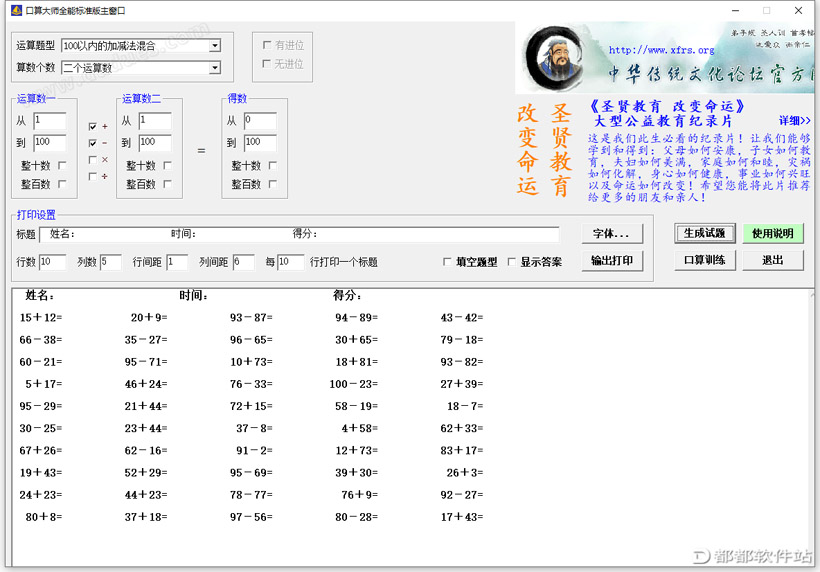
Task: Click the 每…行打印一个标题 number field
Action: coord(291,262)
